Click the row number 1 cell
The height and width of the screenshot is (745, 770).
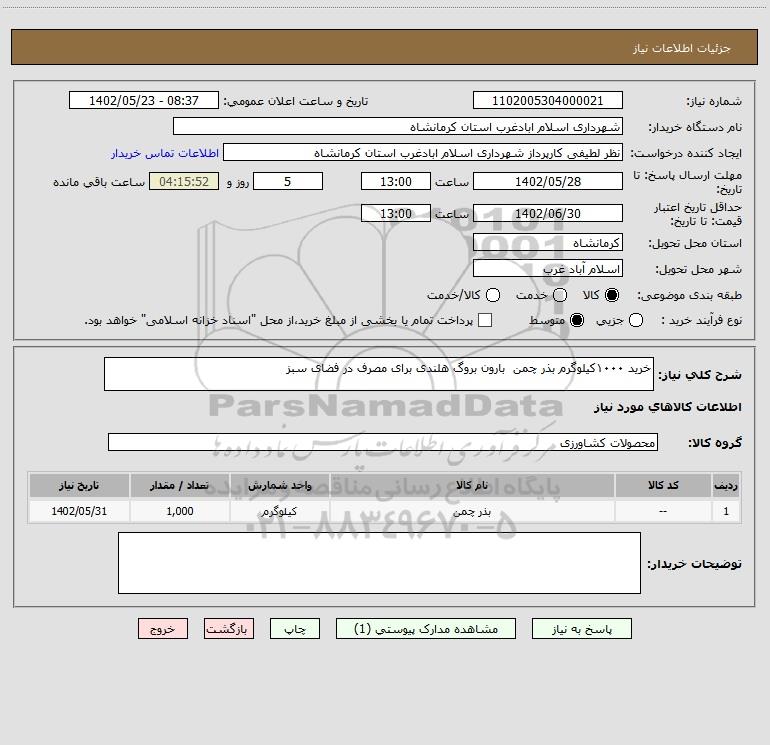(x=726, y=511)
